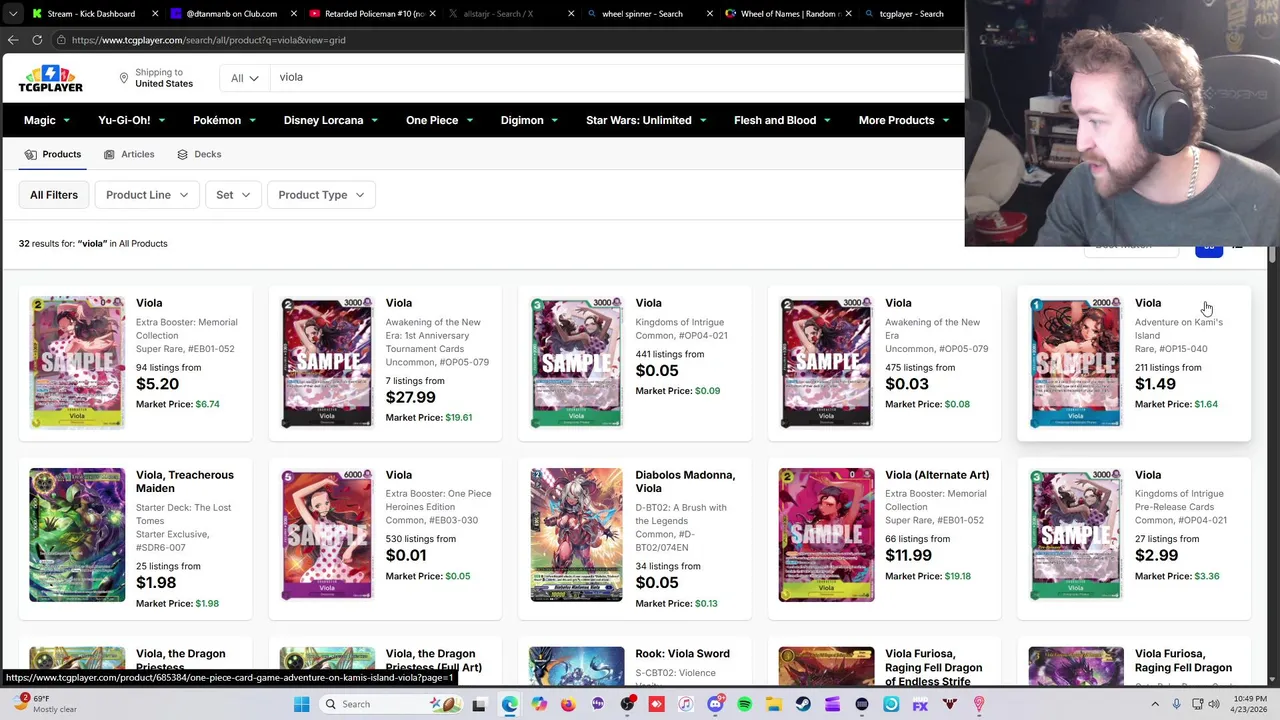
Task: Click the browser back arrow
Action: point(13,40)
